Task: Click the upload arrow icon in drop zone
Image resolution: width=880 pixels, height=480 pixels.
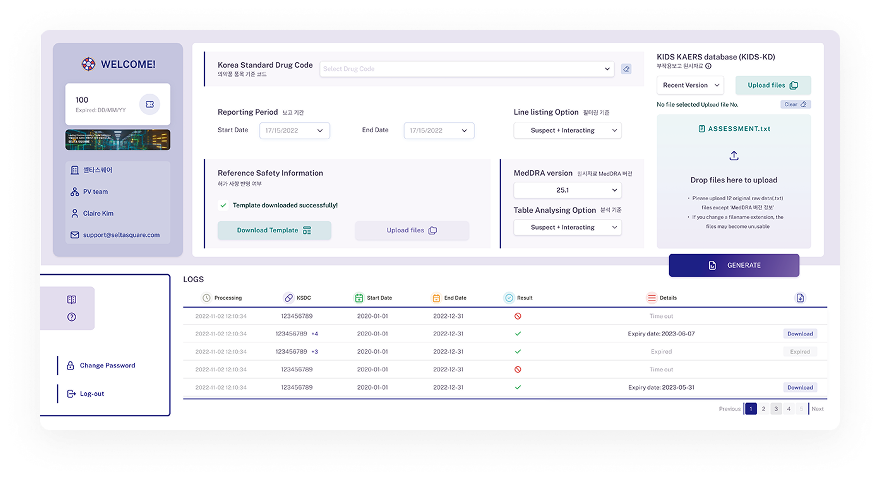Action: tap(734, 155)
